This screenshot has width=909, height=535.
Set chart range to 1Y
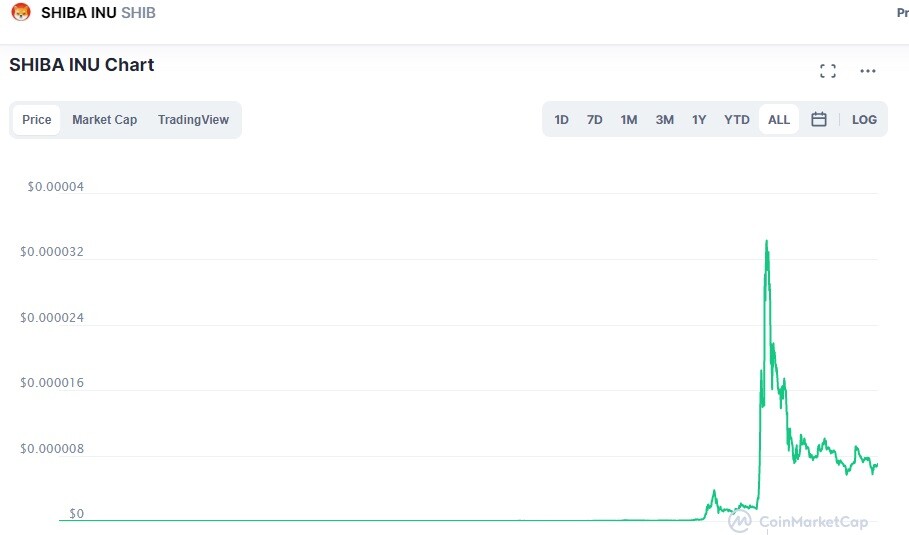(699, 119)
